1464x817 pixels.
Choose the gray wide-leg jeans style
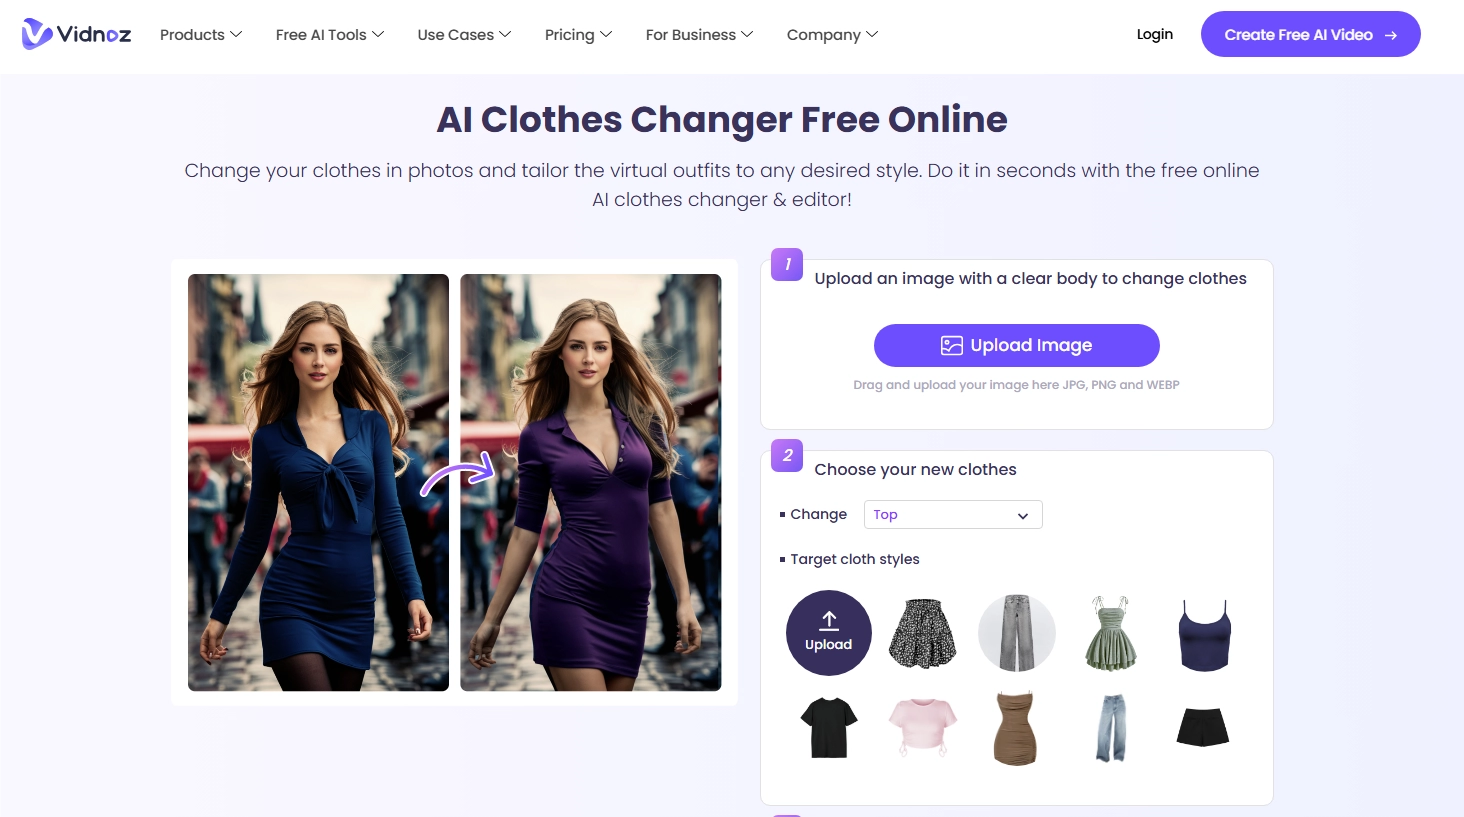[x=1016, y=633]
